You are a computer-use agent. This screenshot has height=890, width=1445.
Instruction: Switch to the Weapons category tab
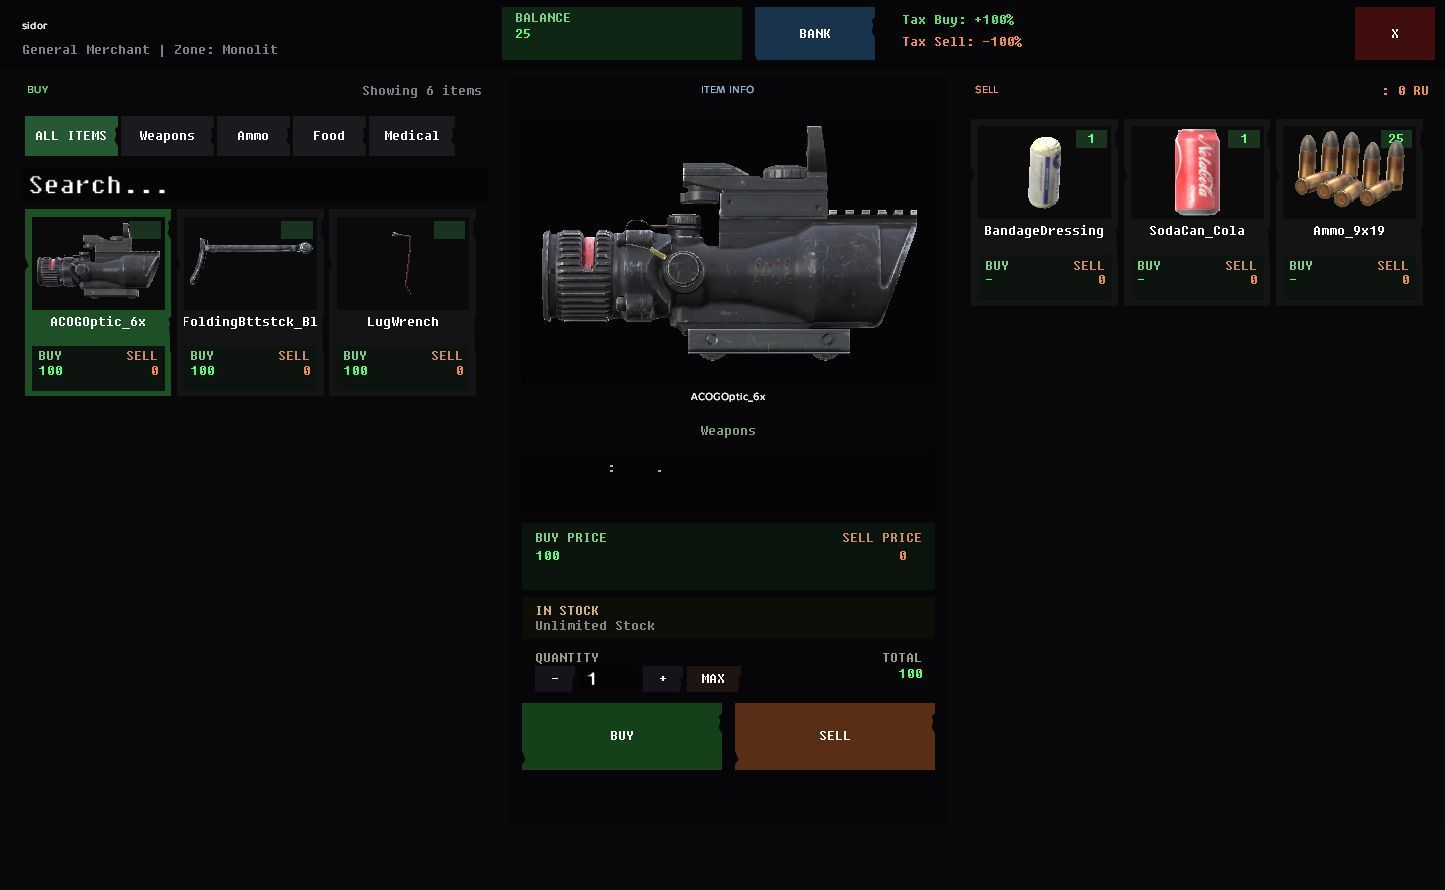point(167,136)
